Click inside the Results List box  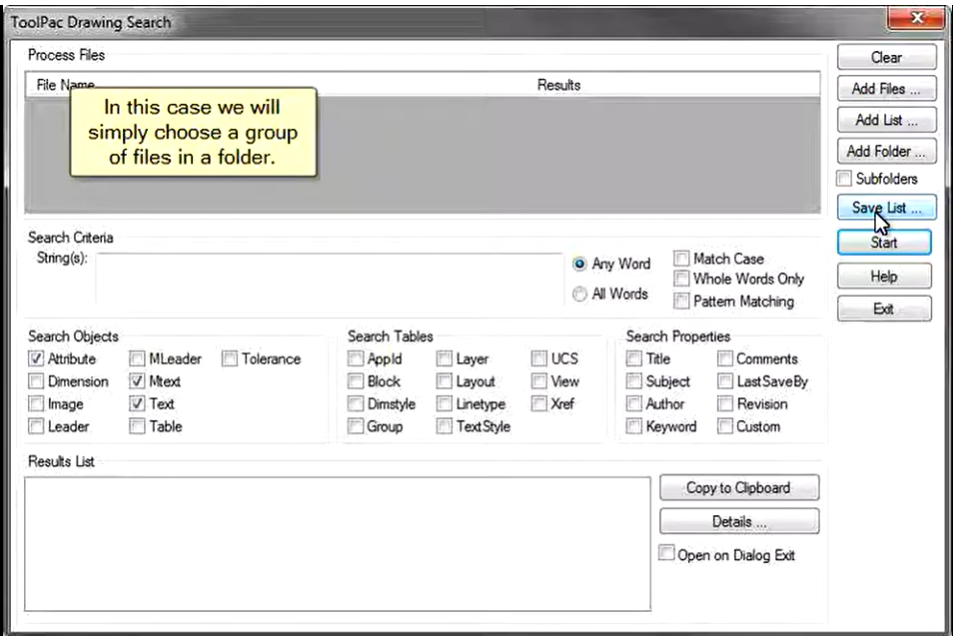tap(337, 544)
